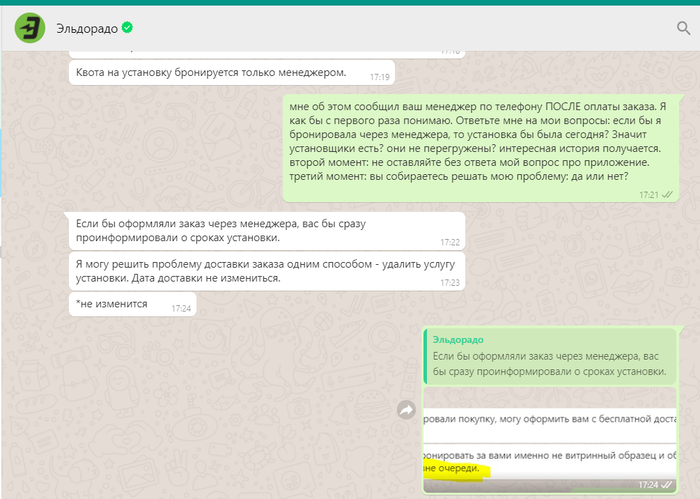Click the 17:24 checkmarks on the image message
The image size is (700, 499).
tap(667, 485)
